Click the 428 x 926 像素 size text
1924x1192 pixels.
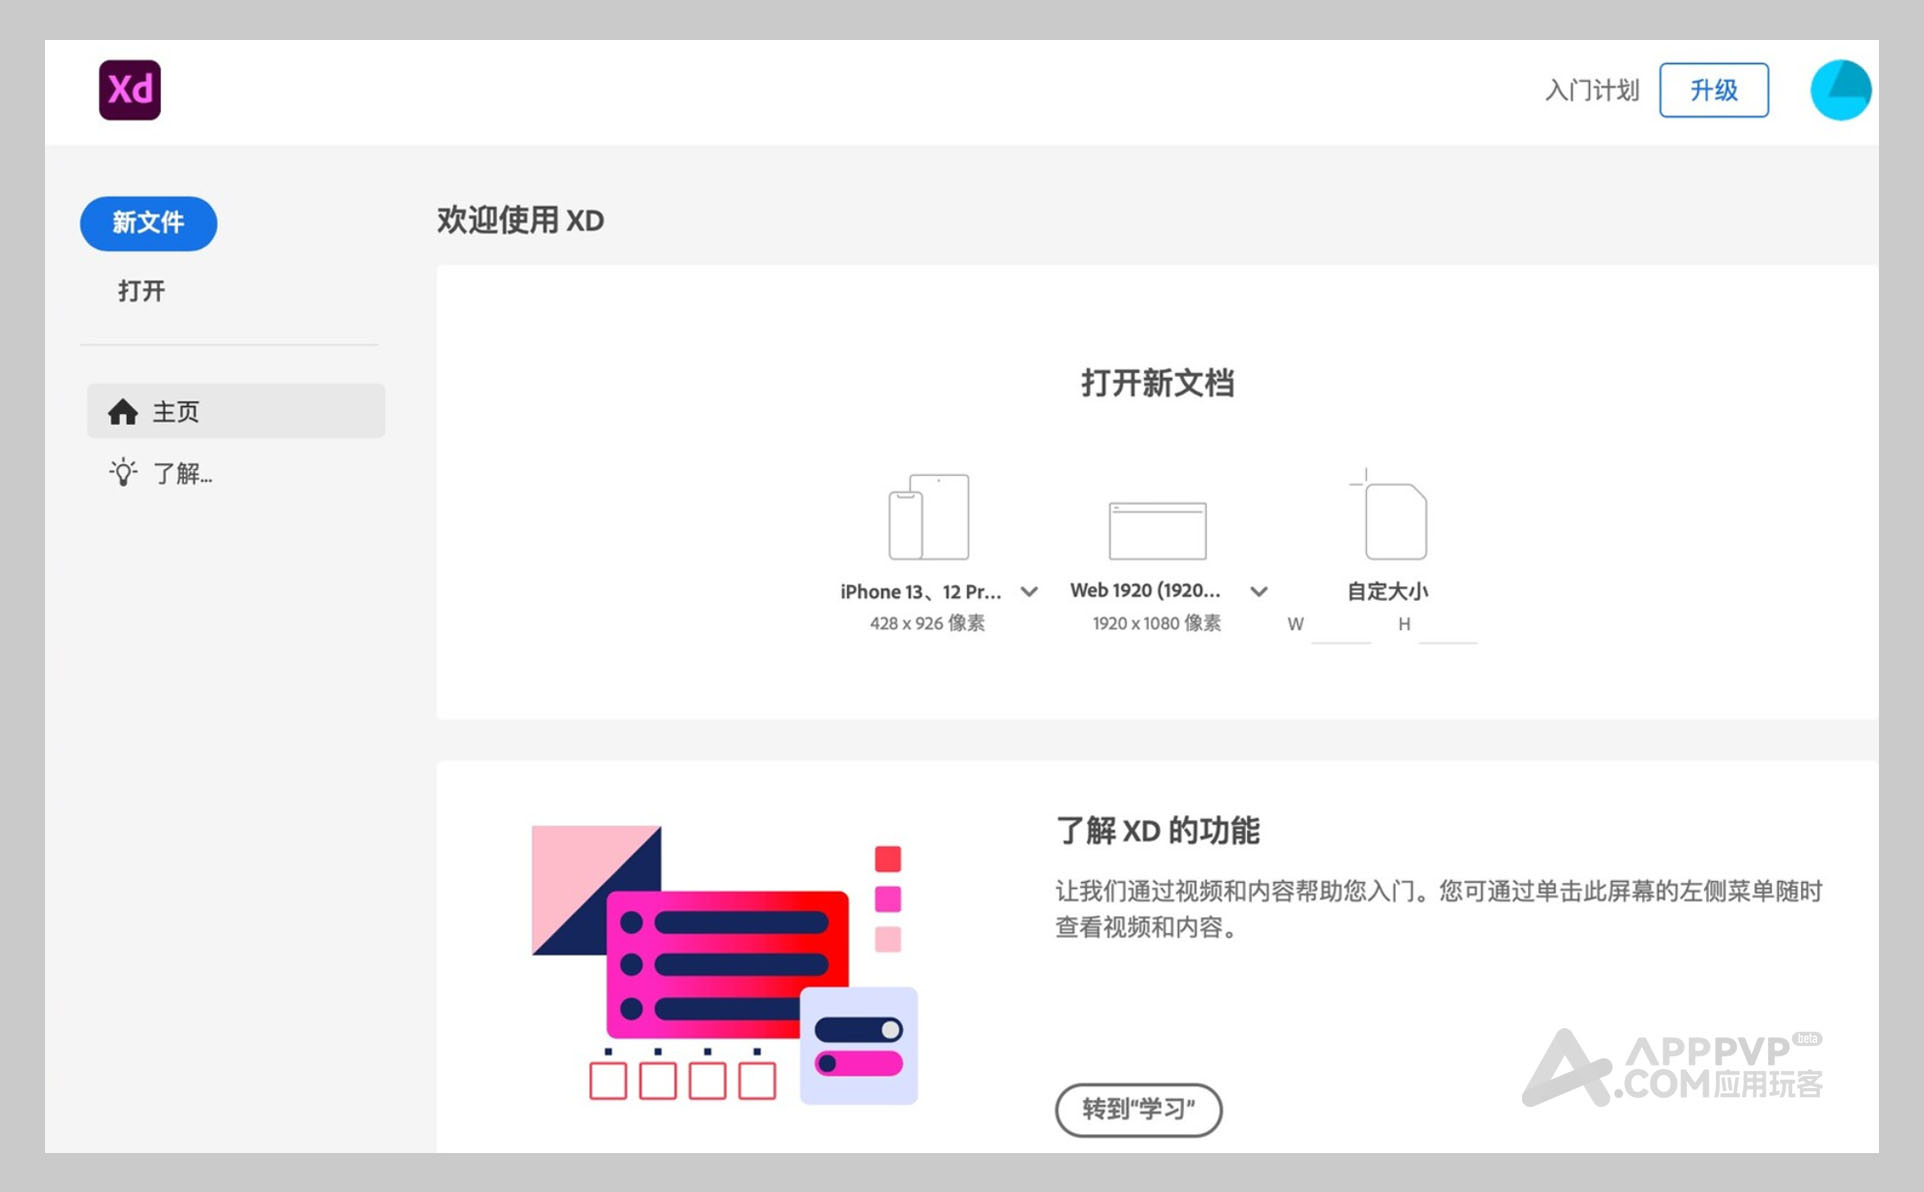tap(927, 623)
